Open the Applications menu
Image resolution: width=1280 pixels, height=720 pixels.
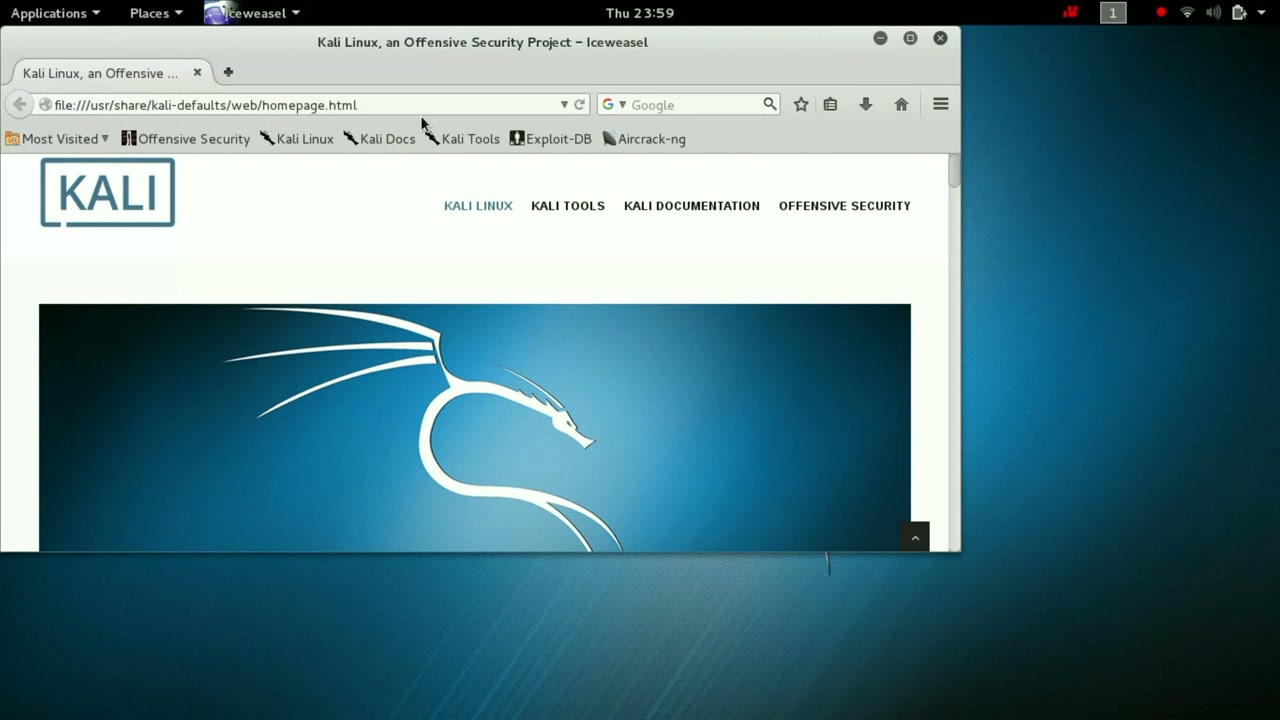tap(55, 13)
